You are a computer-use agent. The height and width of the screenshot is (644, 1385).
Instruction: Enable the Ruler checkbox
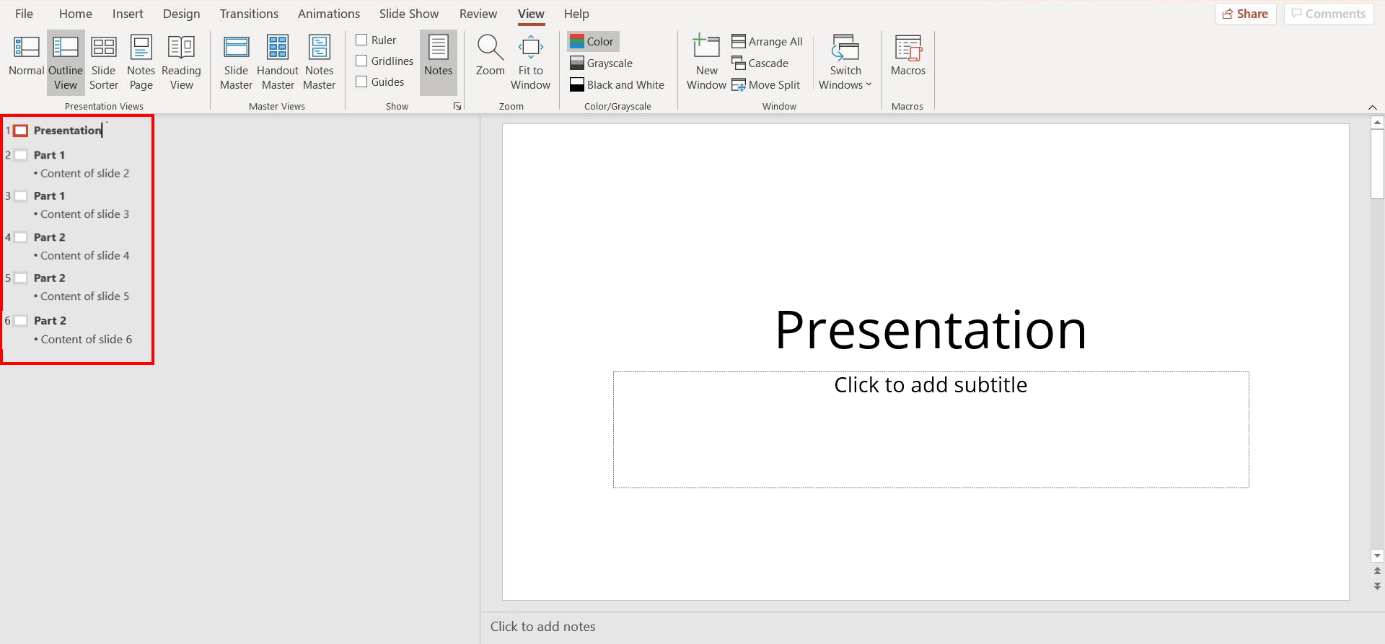coord(361,39)
